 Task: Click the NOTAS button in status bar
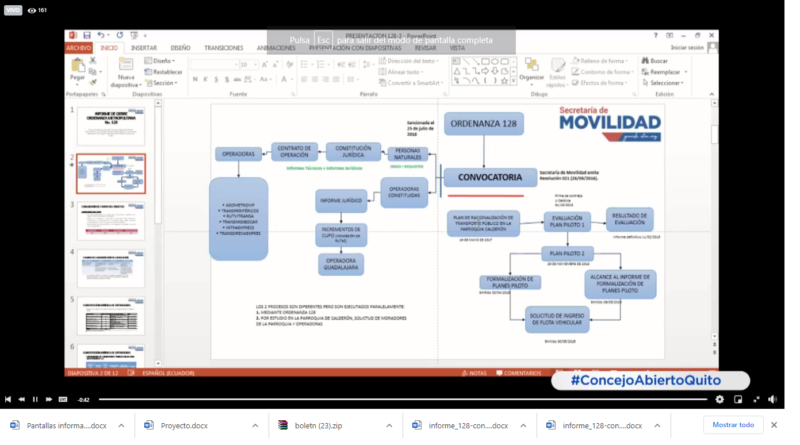[476, 373]
